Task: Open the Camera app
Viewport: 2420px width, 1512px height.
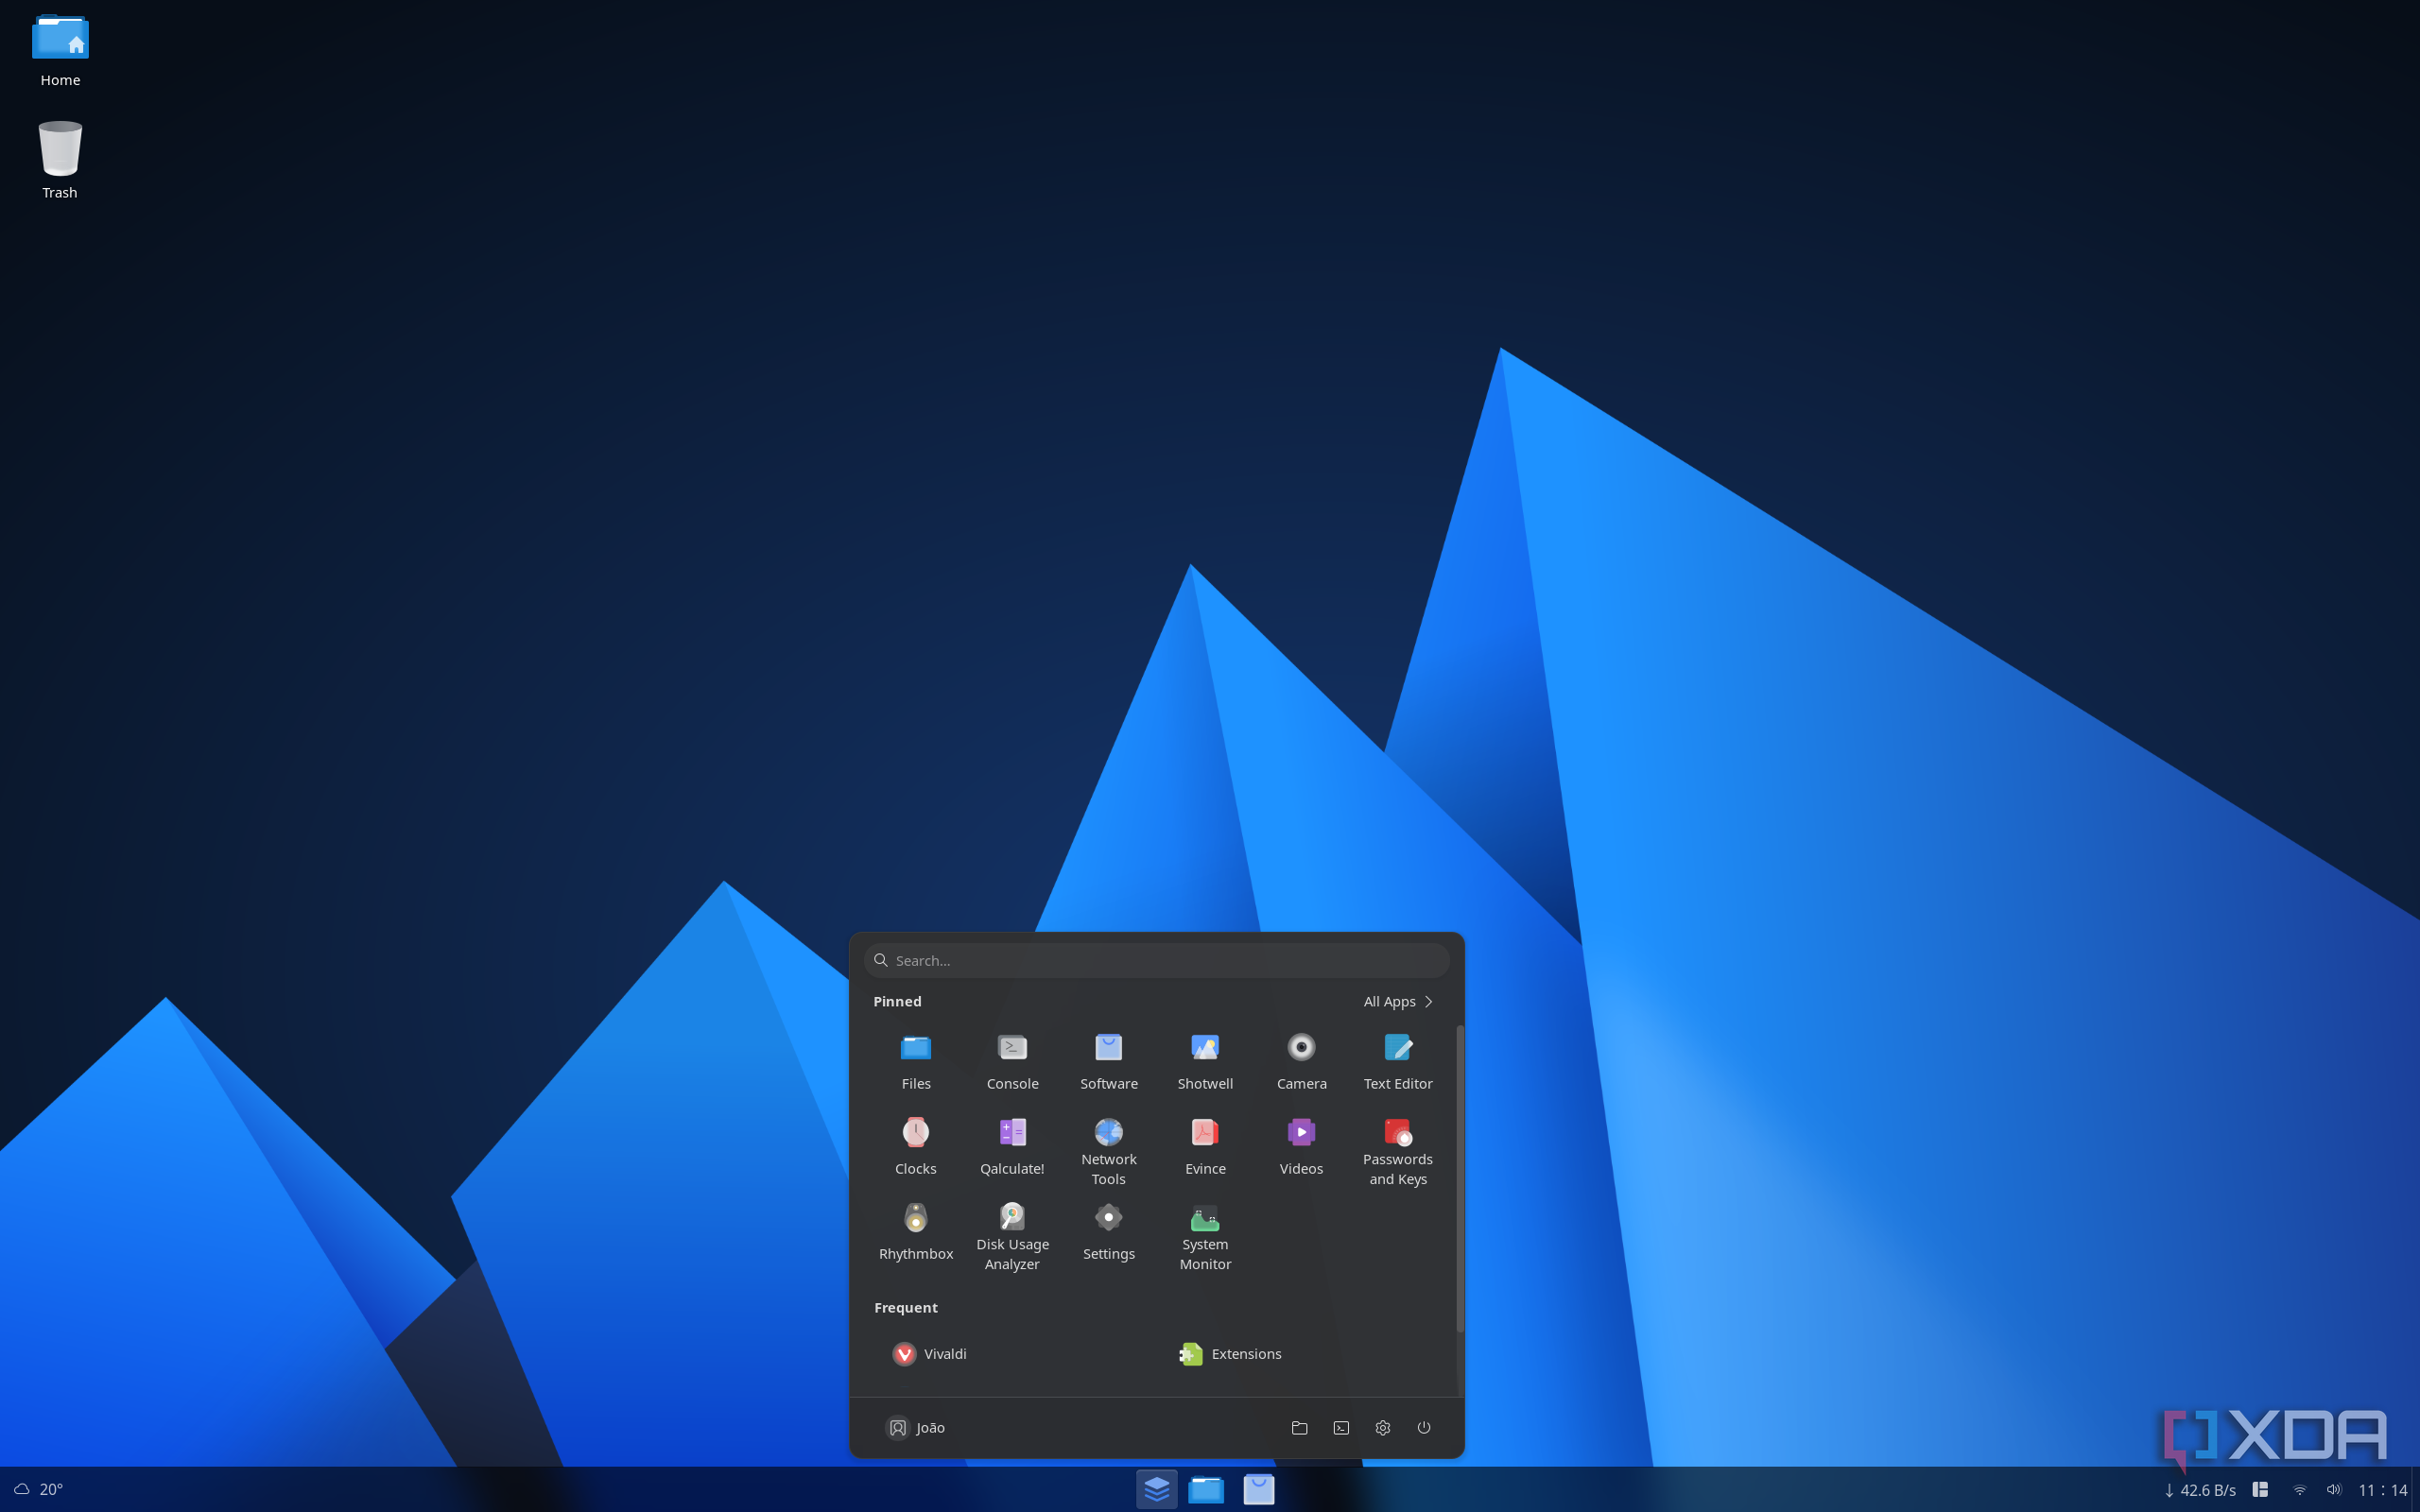Action: click(x=1301, y=1060)
